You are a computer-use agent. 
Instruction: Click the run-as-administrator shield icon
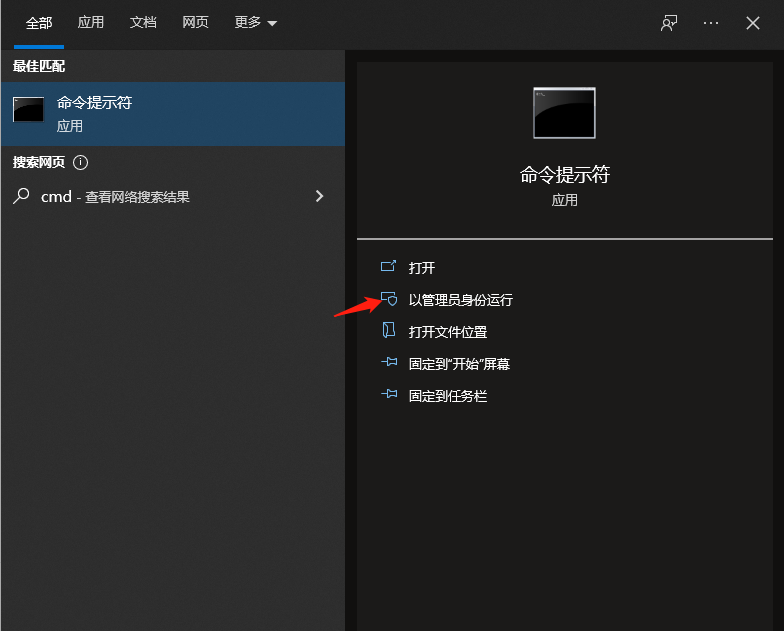(x=389, y=298)
